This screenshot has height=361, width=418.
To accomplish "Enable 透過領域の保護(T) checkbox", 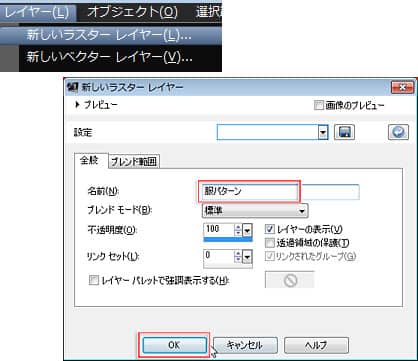I will click(269, 243).
